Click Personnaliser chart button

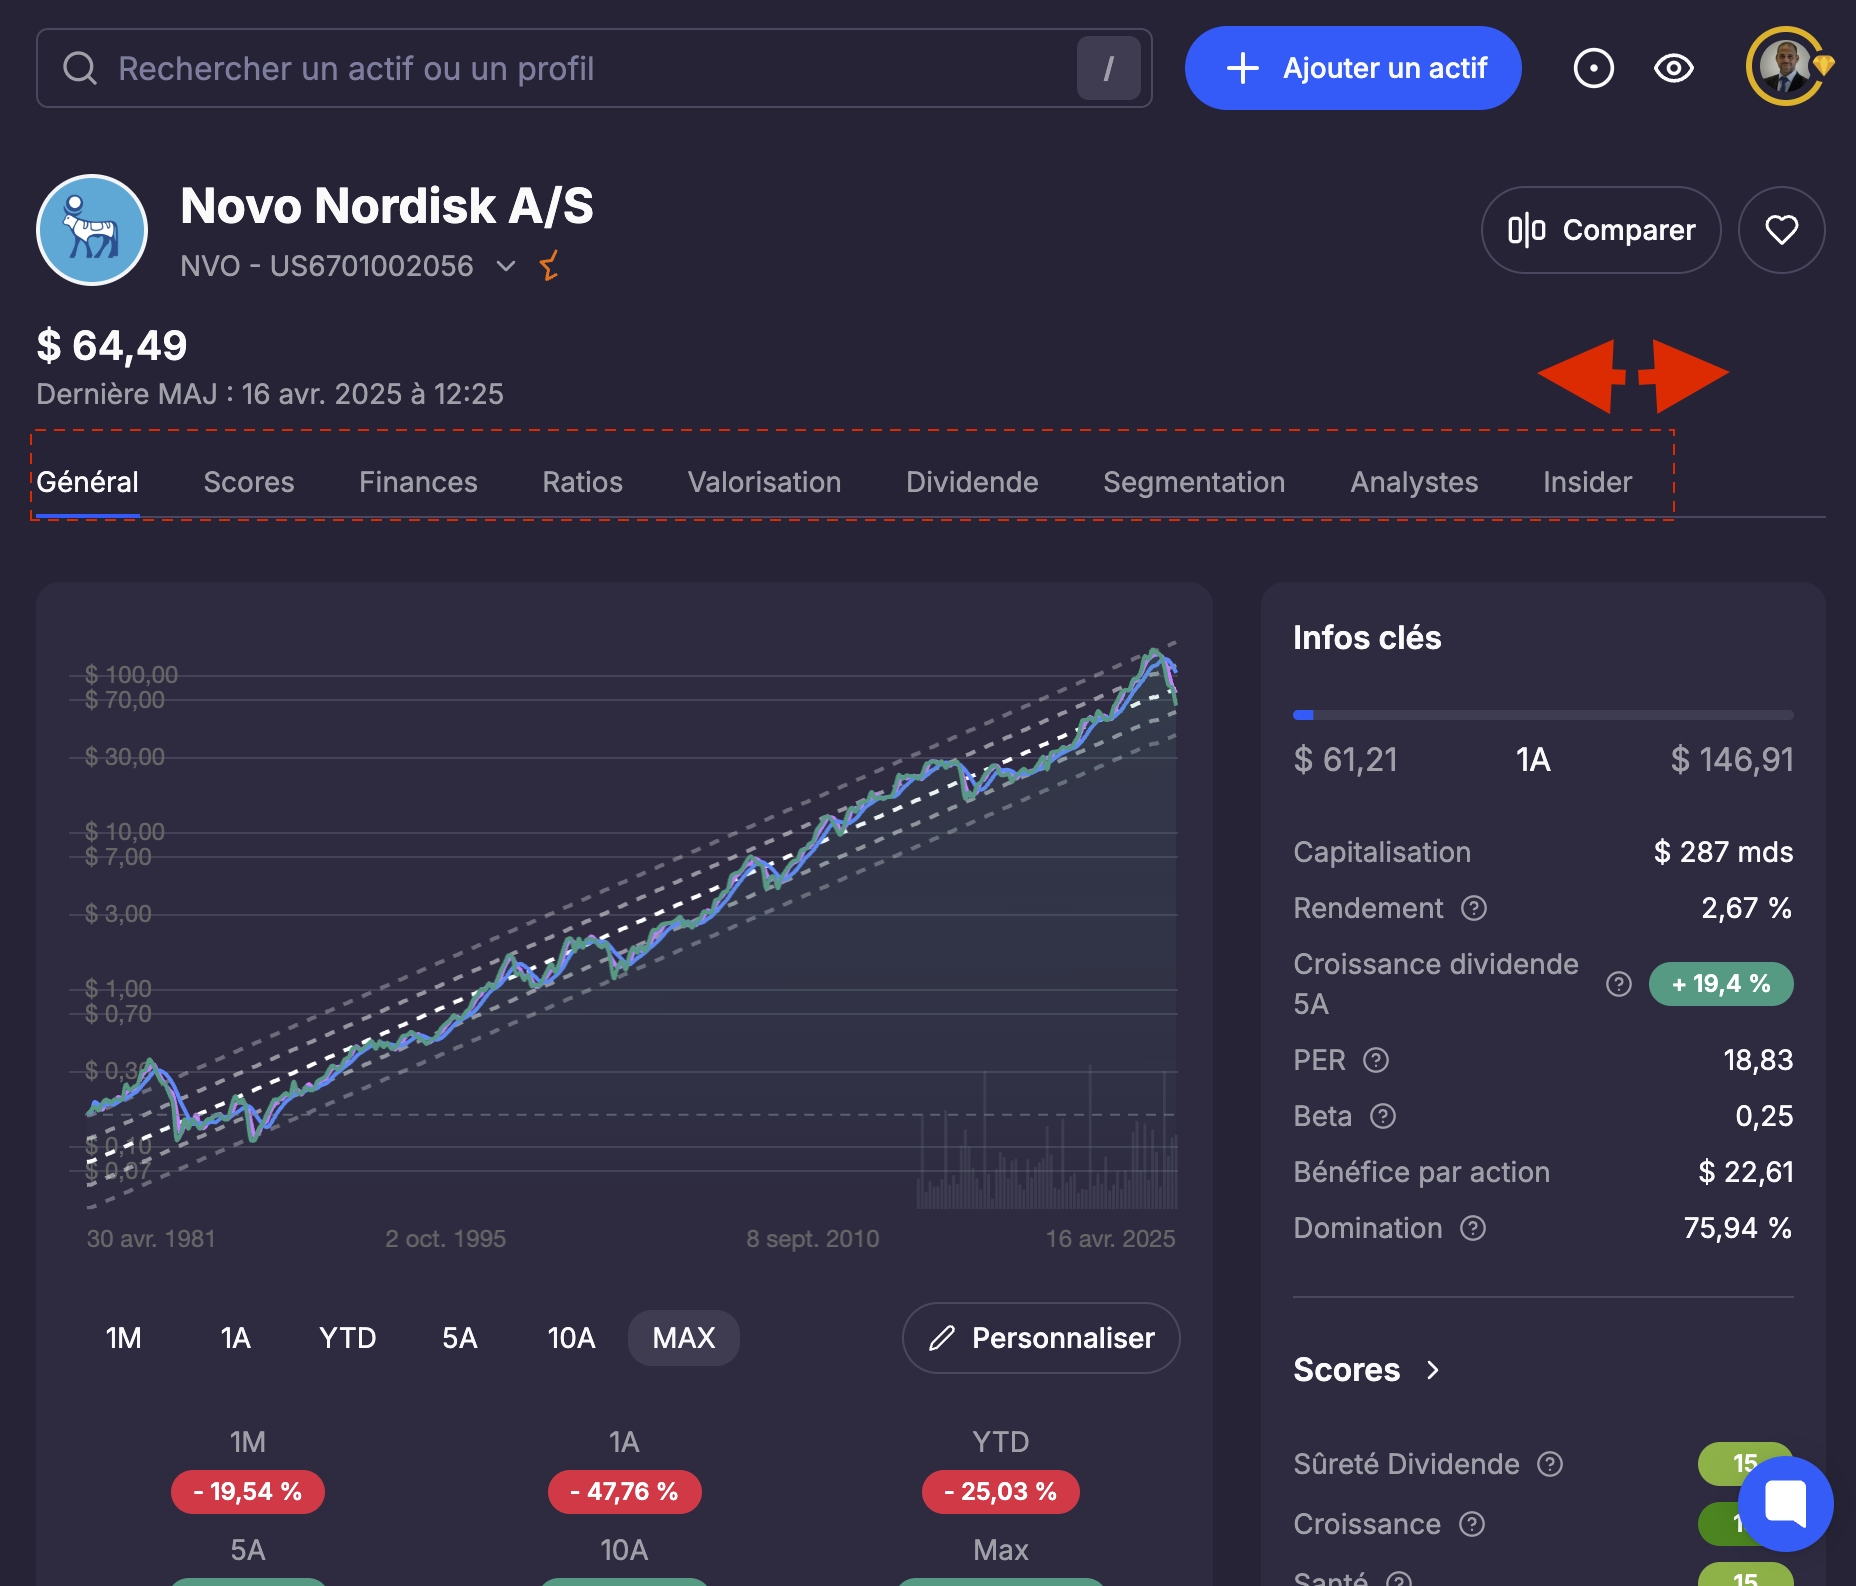coord(1041,1338)
